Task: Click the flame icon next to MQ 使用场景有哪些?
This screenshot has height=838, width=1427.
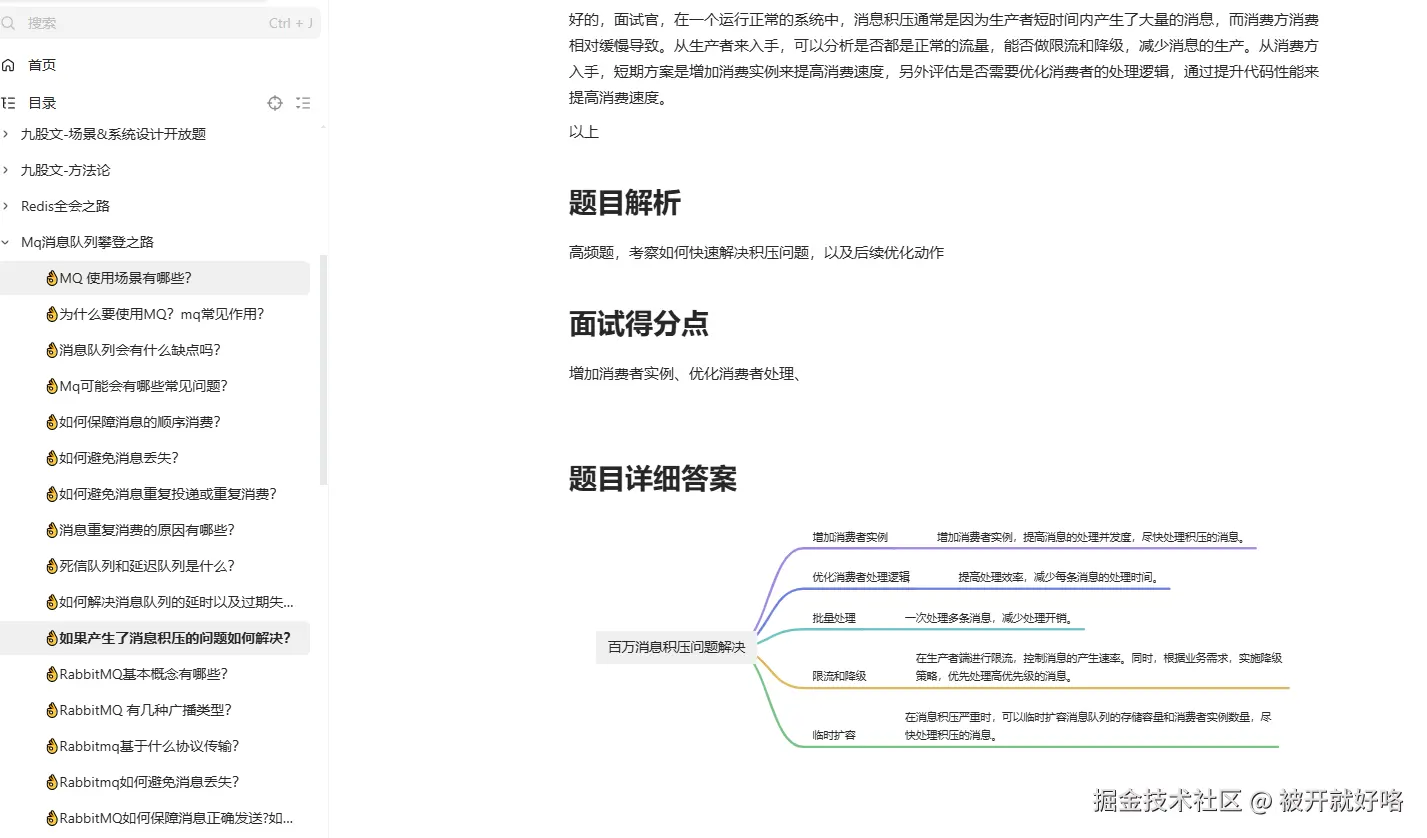Action: (x=51, y=277)
